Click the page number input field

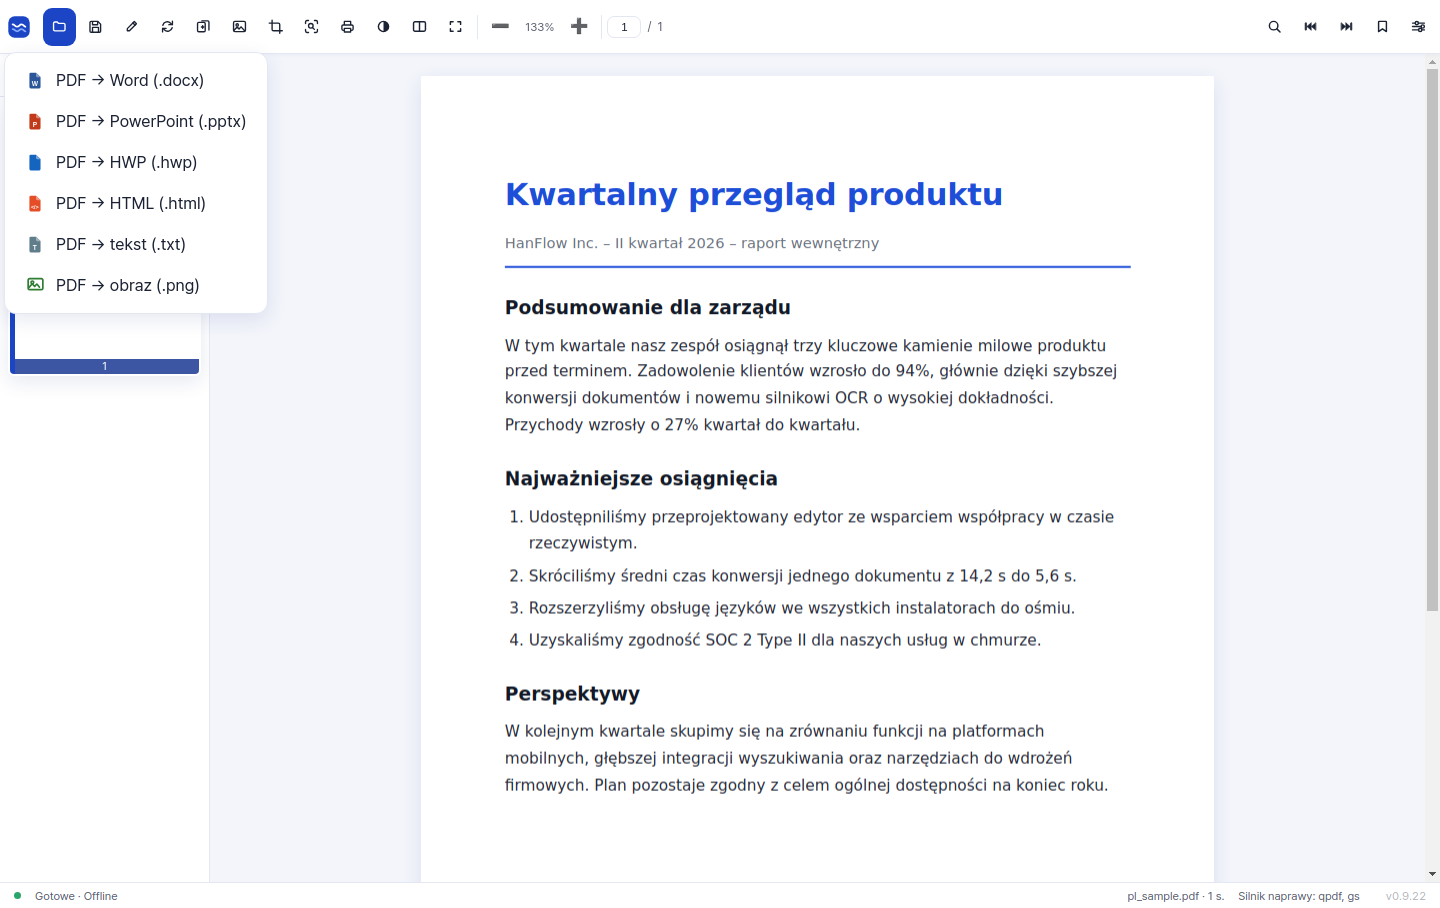pos(624,27)
